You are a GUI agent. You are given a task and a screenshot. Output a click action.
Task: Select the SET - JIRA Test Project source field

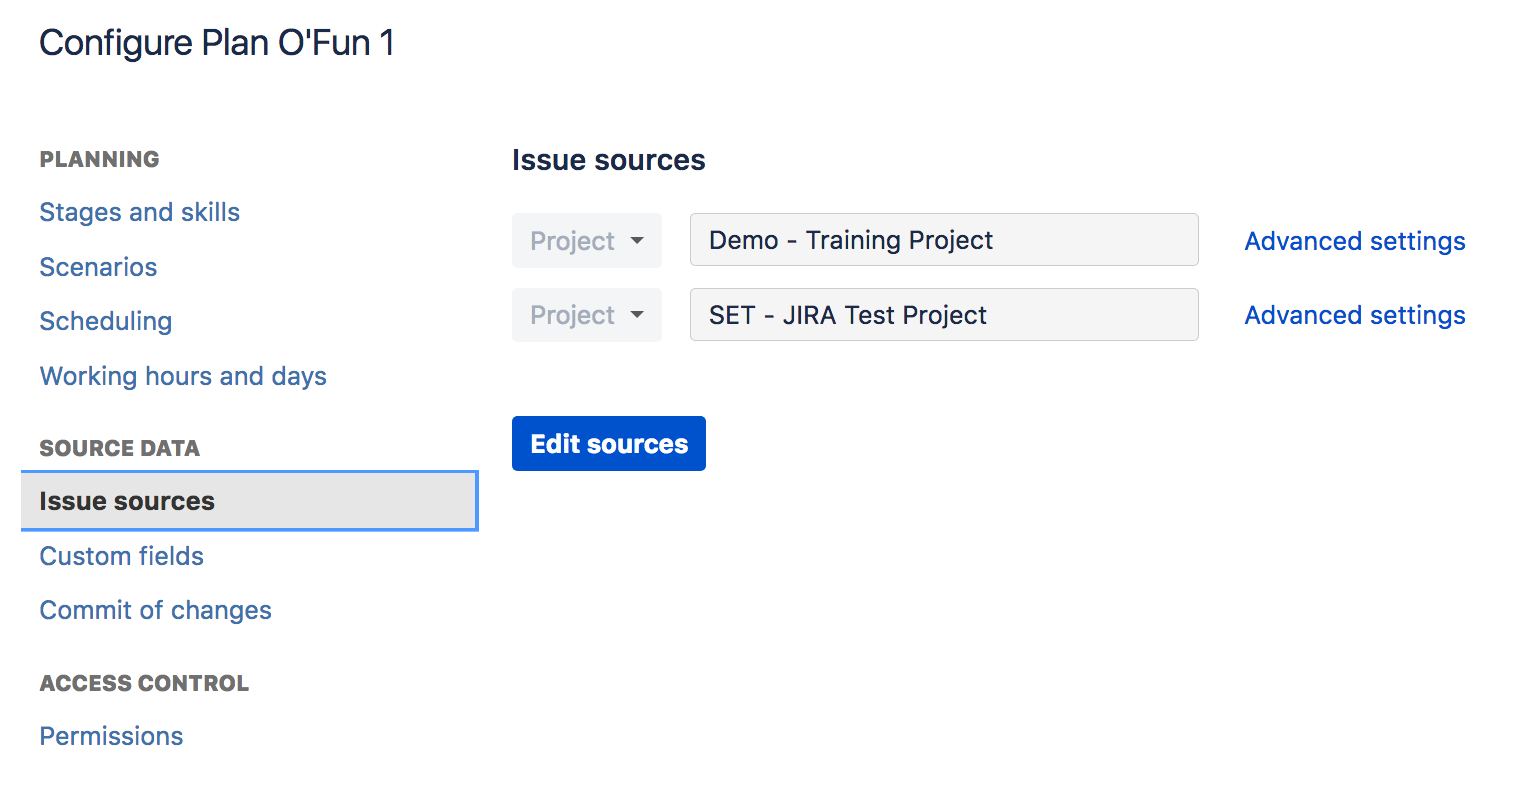943,314
